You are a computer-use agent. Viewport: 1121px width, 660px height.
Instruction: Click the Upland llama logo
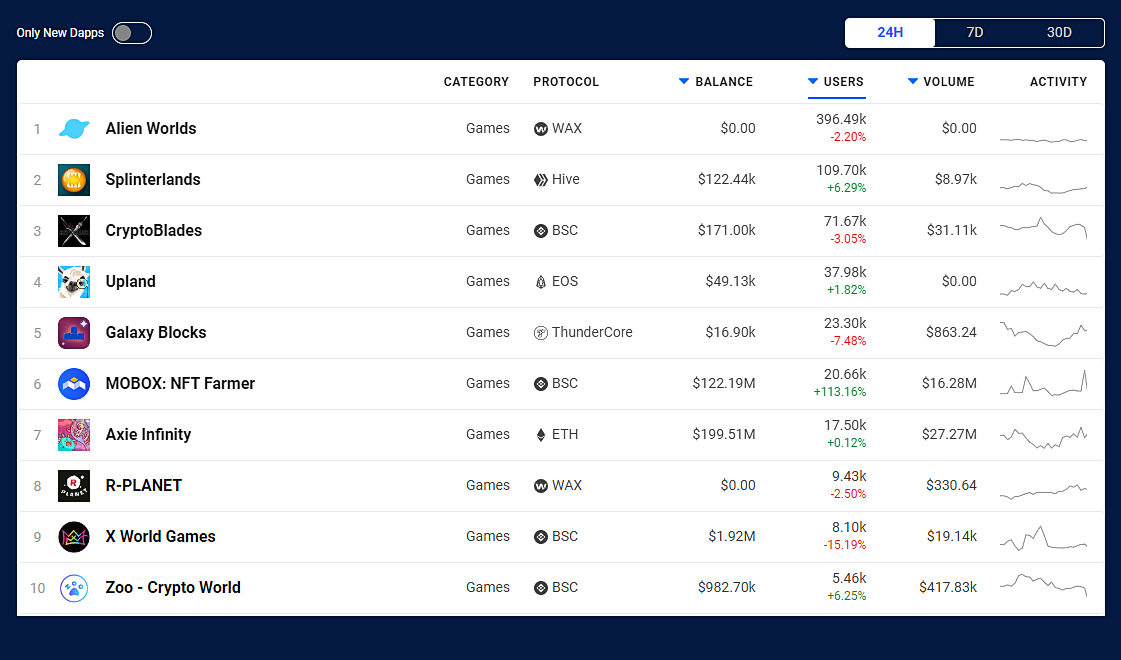(74, 282)
